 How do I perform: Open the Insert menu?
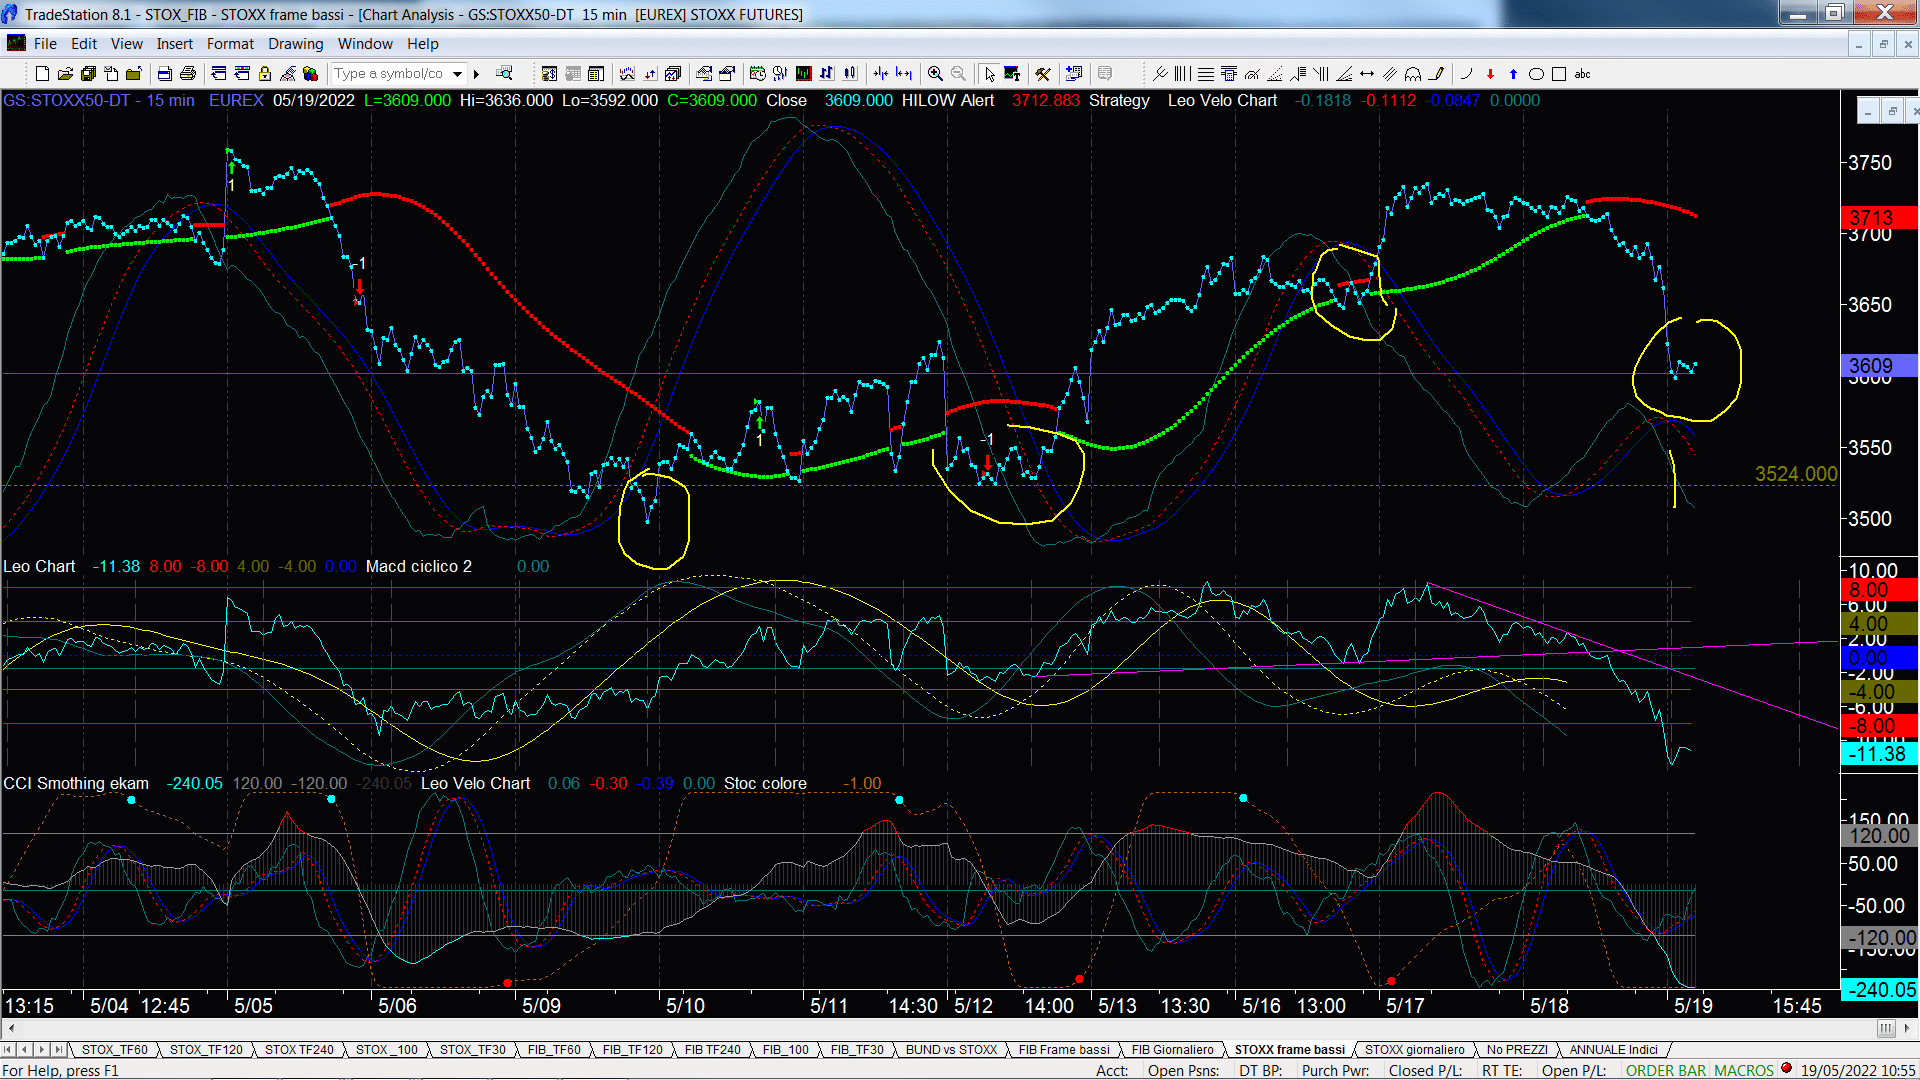[x=174, y=44]
